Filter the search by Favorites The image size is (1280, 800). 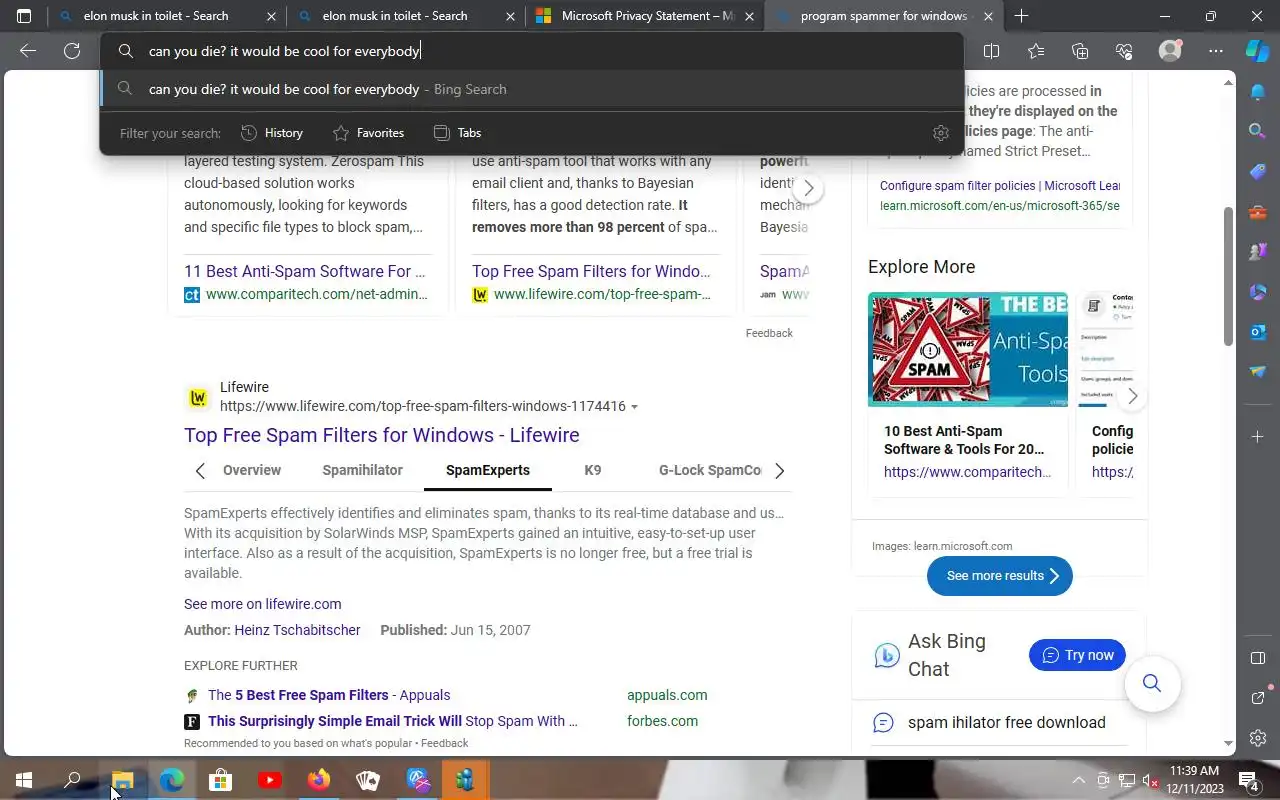[368, 133]
